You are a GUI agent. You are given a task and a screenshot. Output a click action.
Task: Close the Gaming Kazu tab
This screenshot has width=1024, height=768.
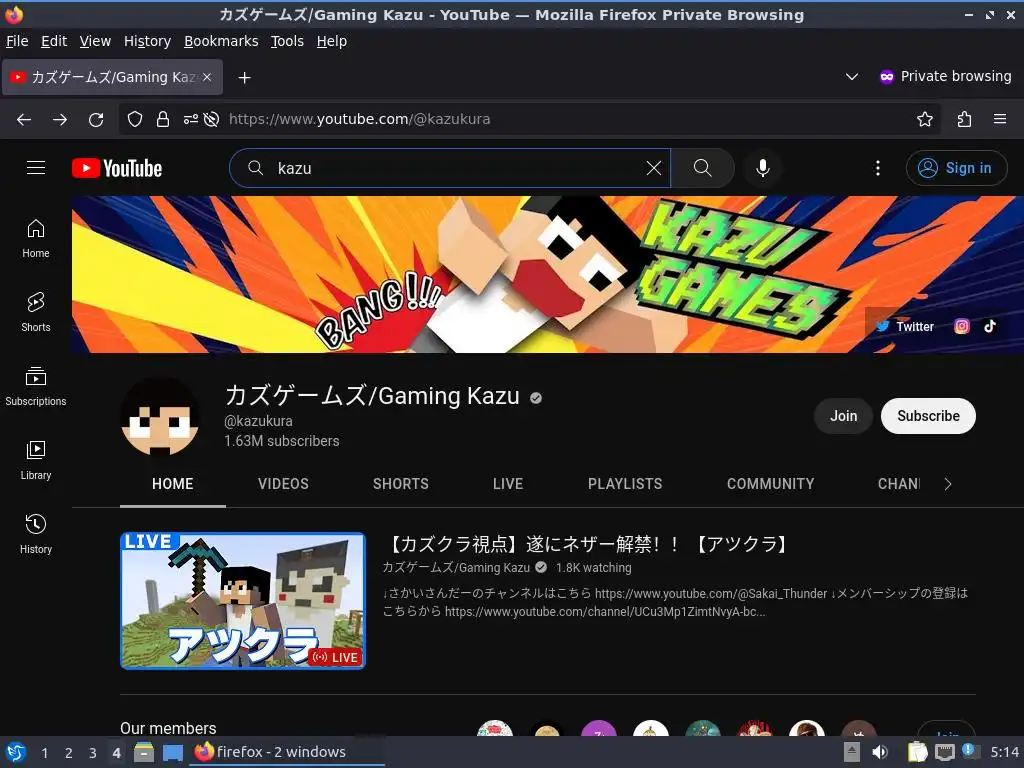point(207,77)
